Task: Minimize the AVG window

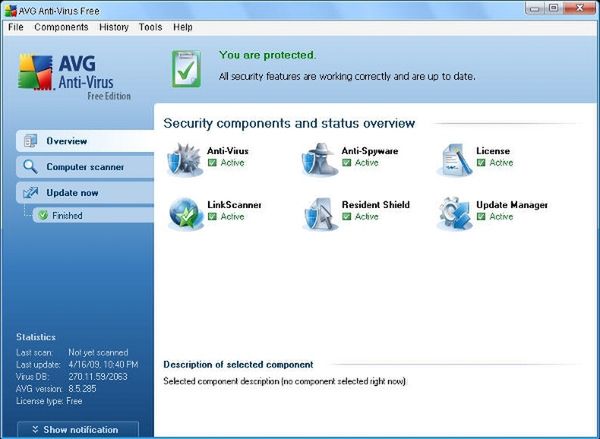Action: point(535,8)
